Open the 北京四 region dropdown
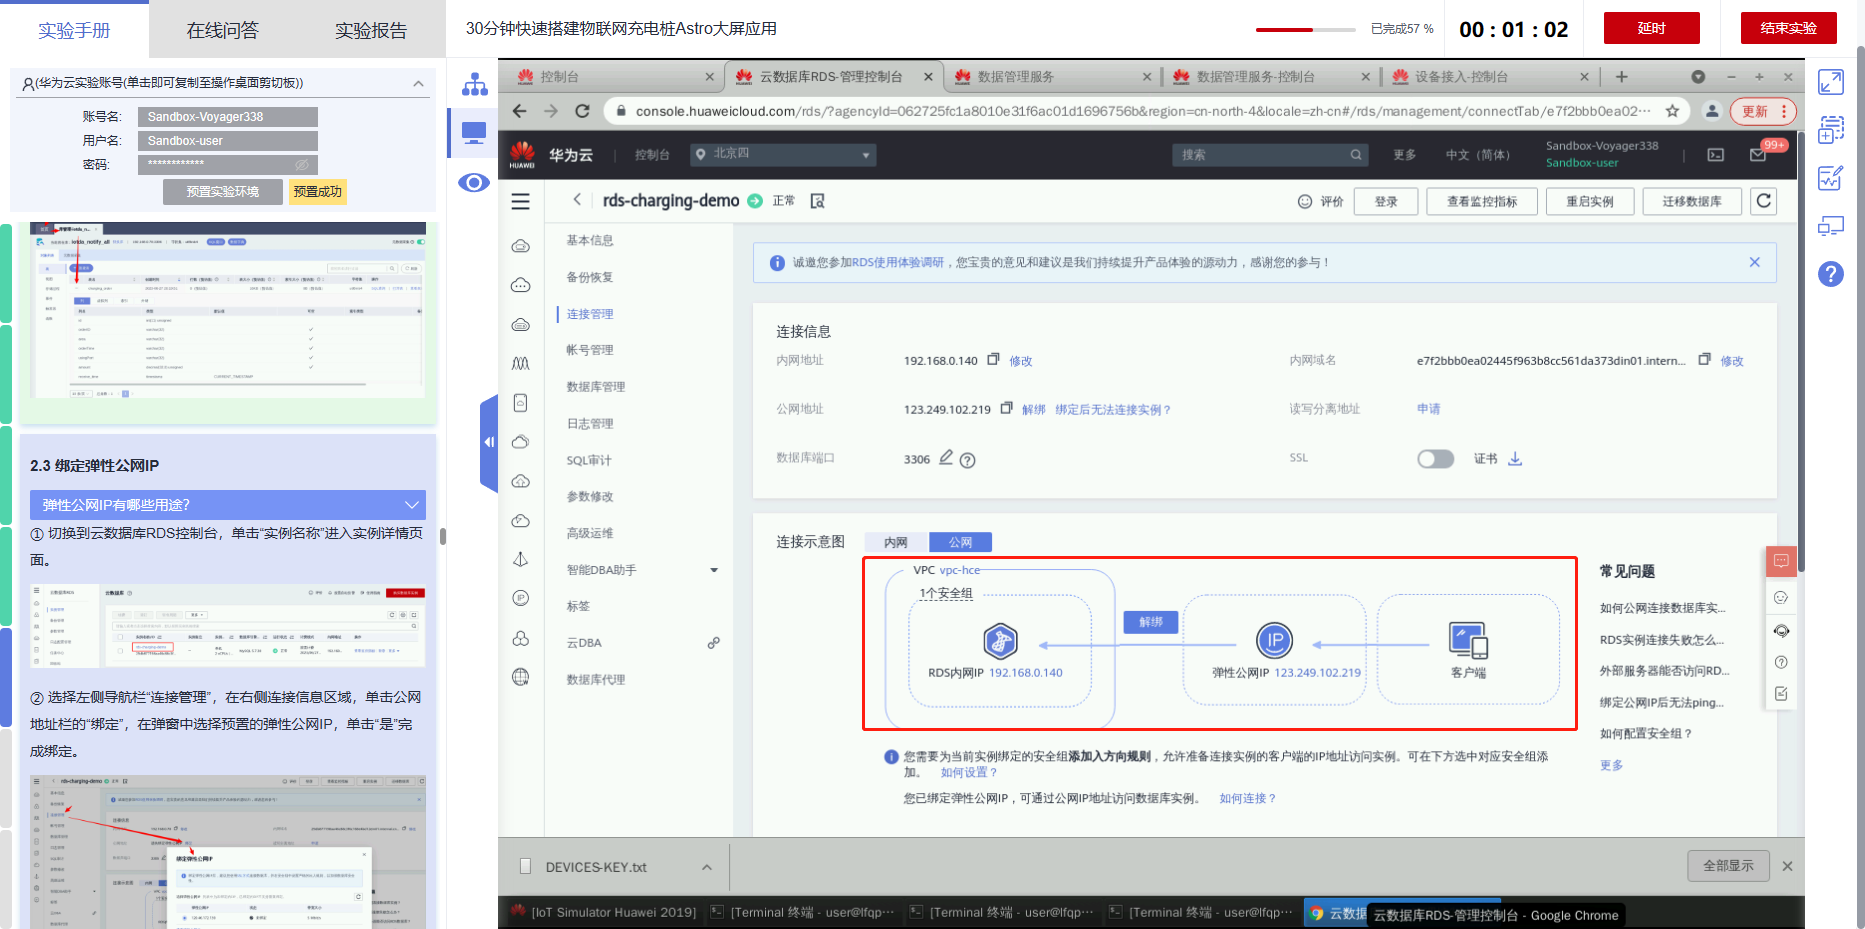 tap(784, 154)
